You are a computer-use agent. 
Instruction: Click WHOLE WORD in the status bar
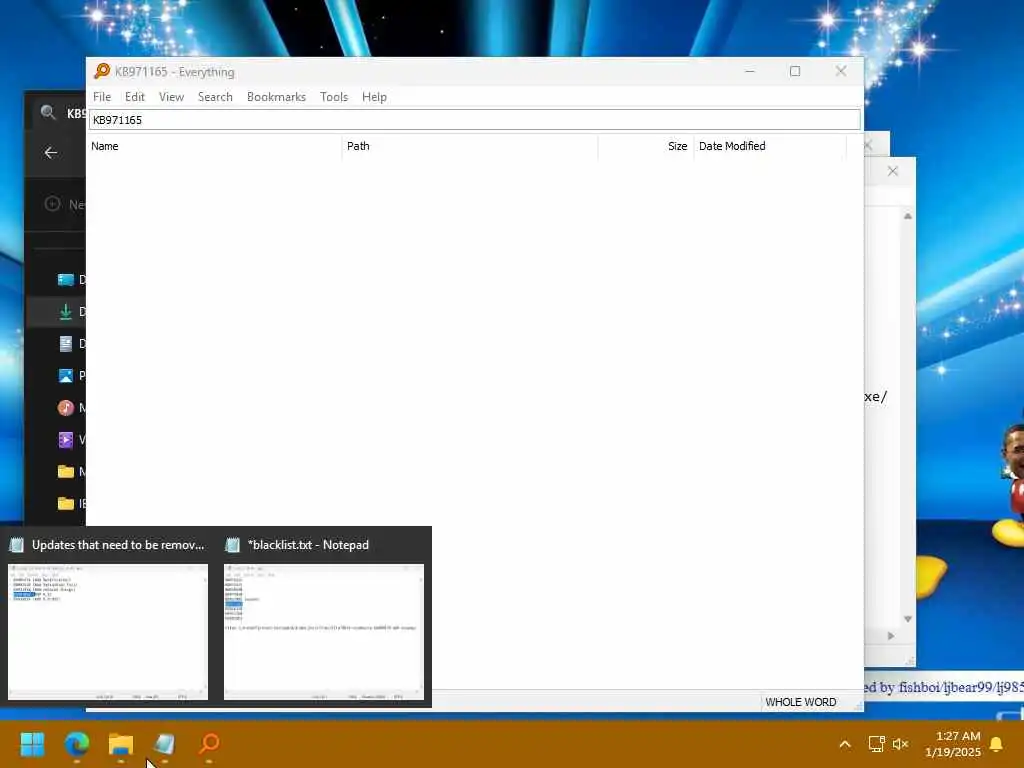point(800,702)
